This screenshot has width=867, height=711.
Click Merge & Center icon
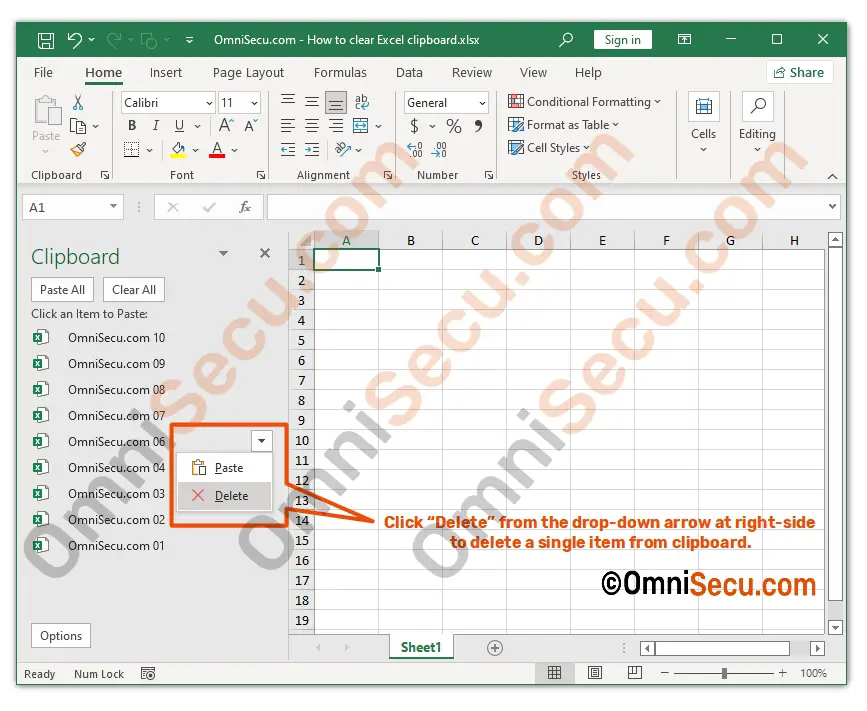coord(361,126)
